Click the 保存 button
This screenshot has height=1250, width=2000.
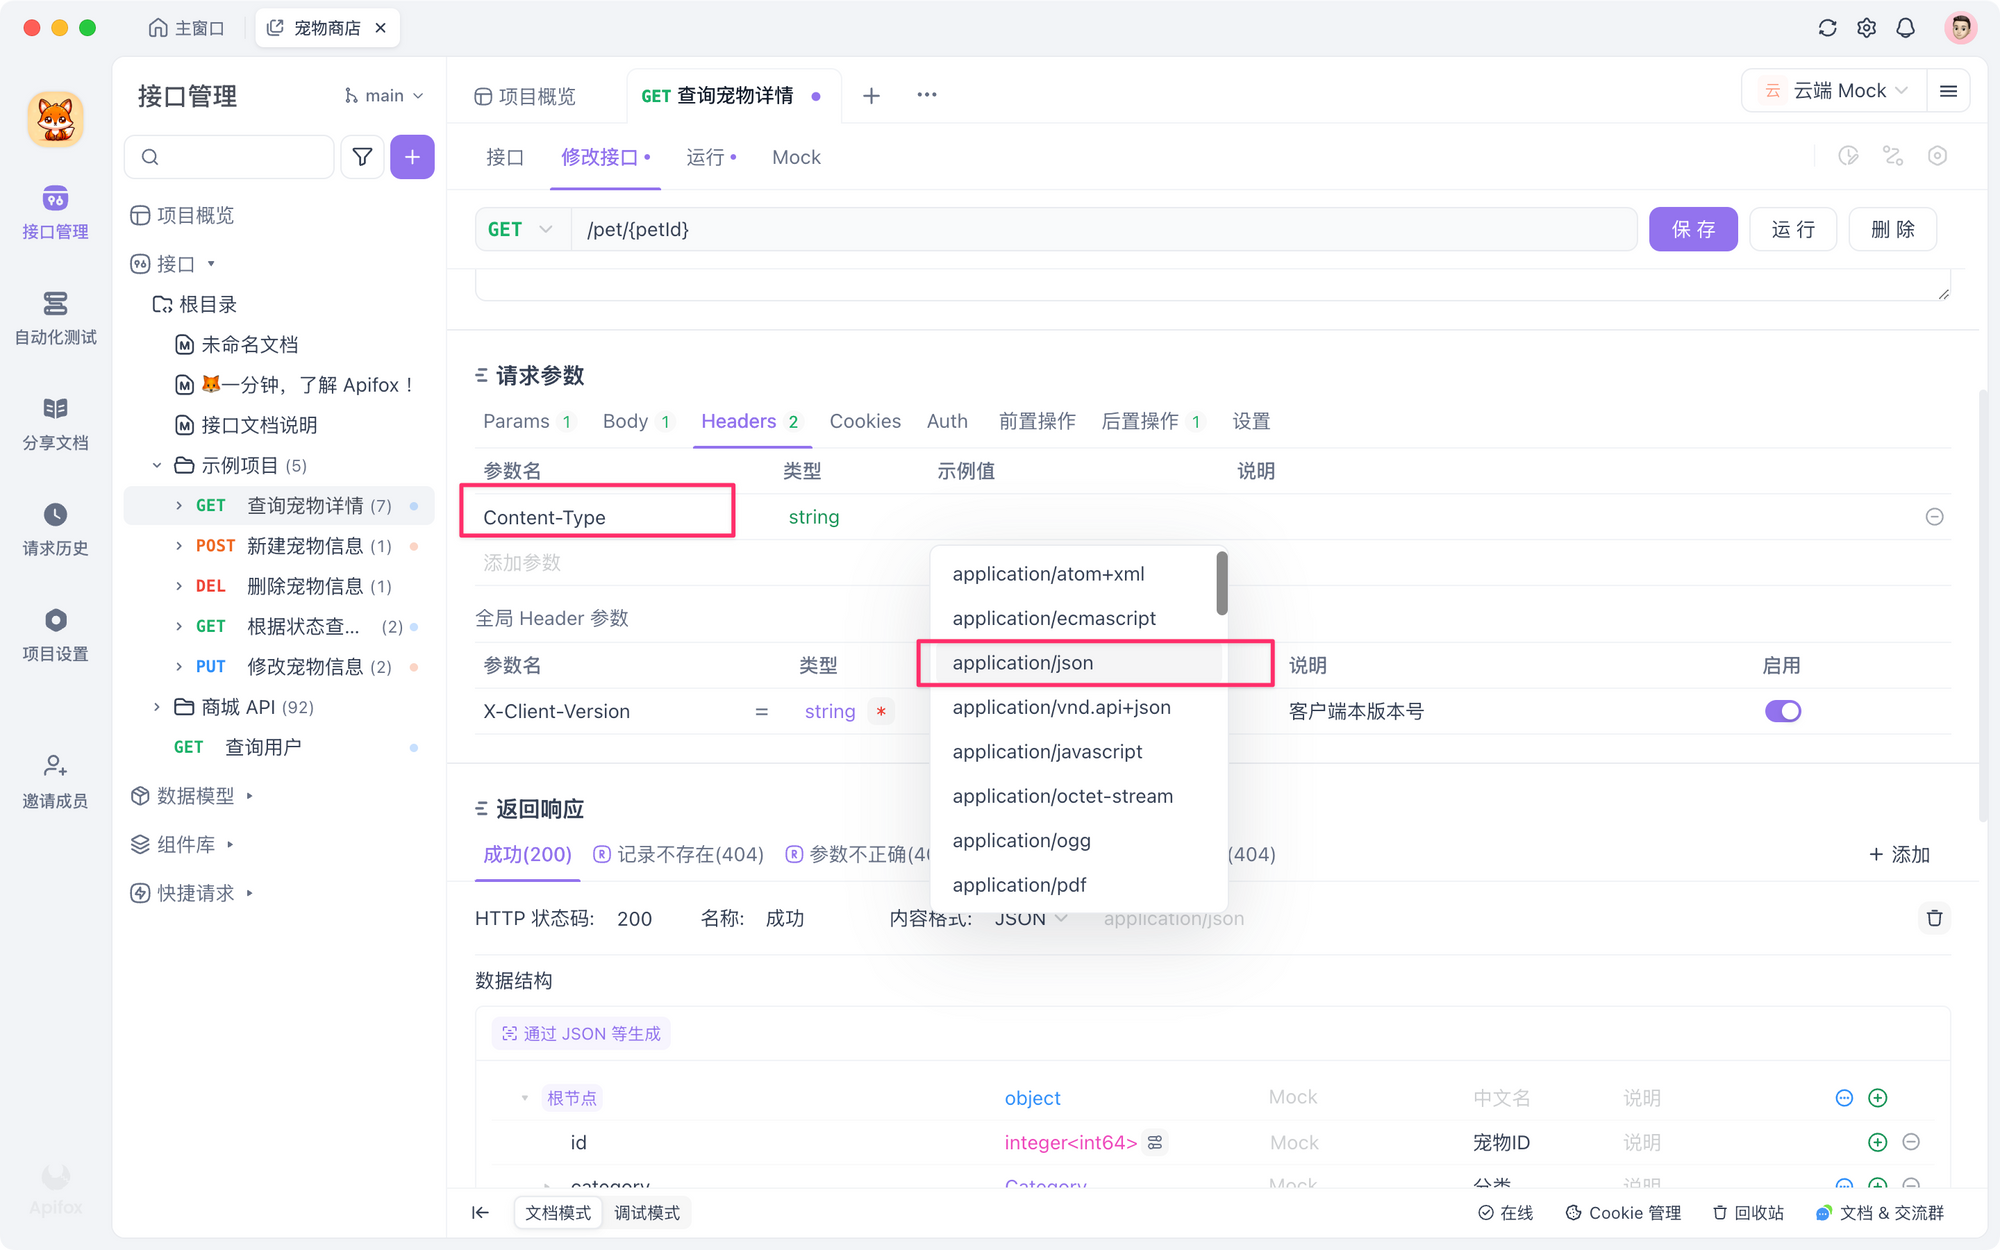[x=1693, y=229]
